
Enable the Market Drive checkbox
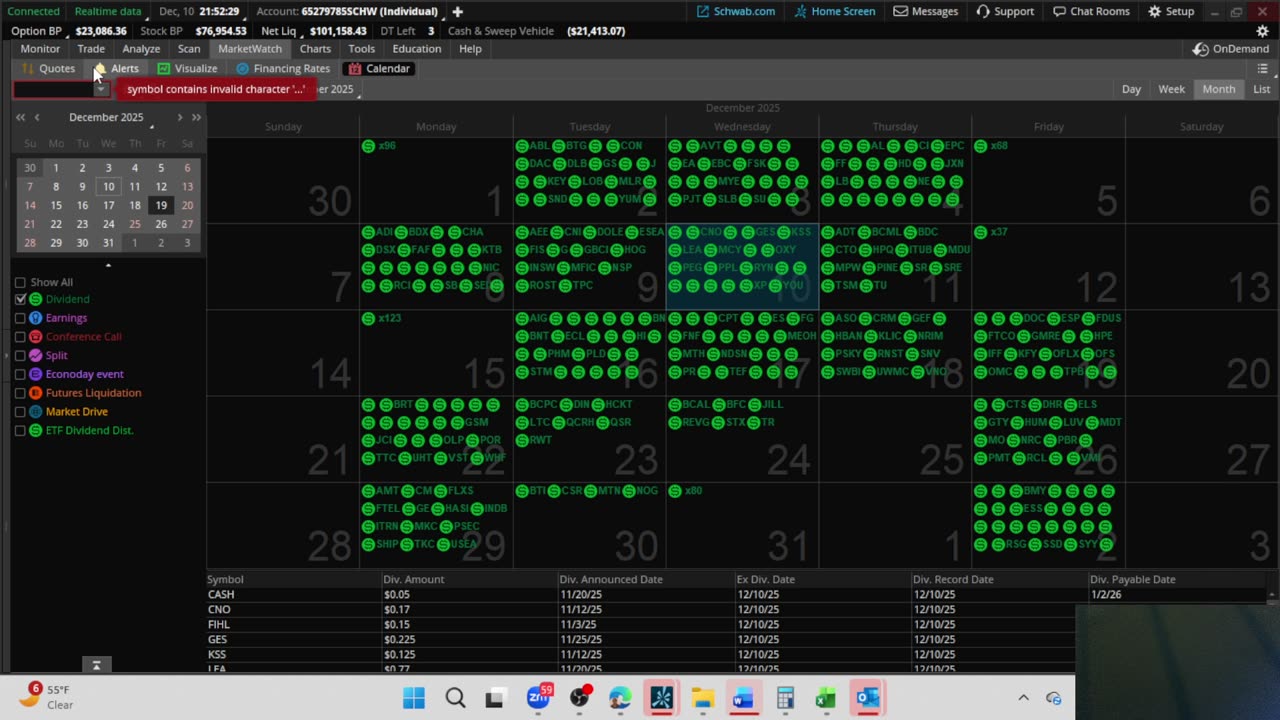[20, 411]
